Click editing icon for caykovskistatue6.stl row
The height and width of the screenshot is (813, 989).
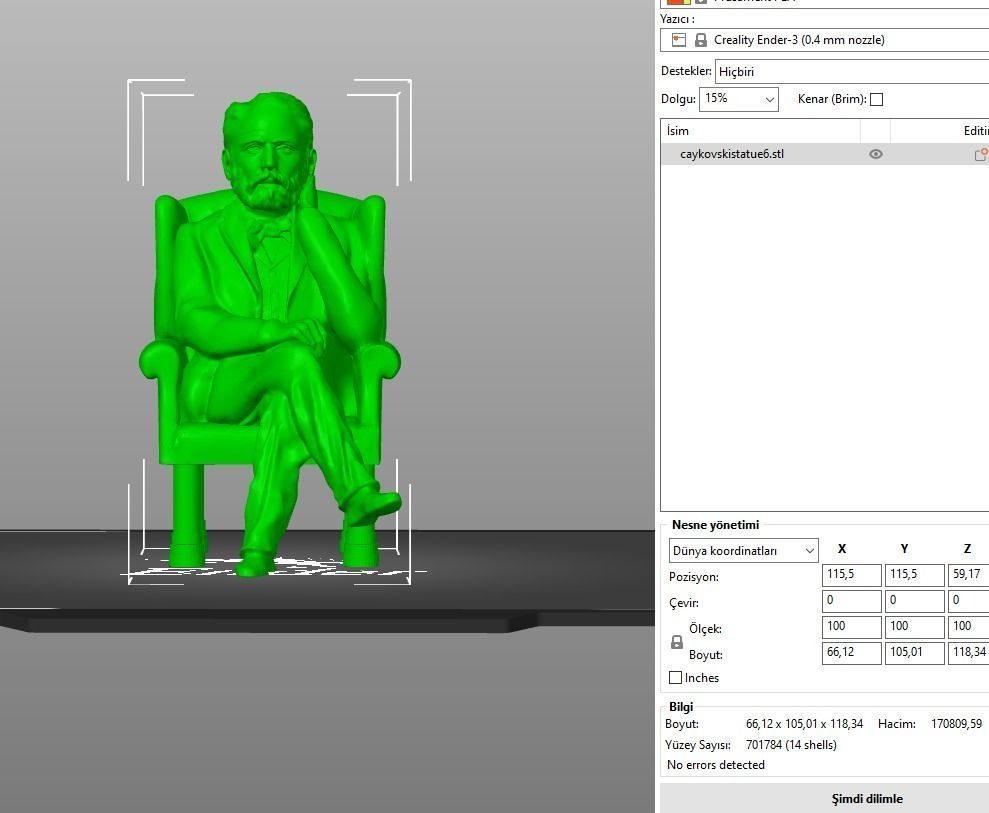pyautogui.click(x=980, y=154)
